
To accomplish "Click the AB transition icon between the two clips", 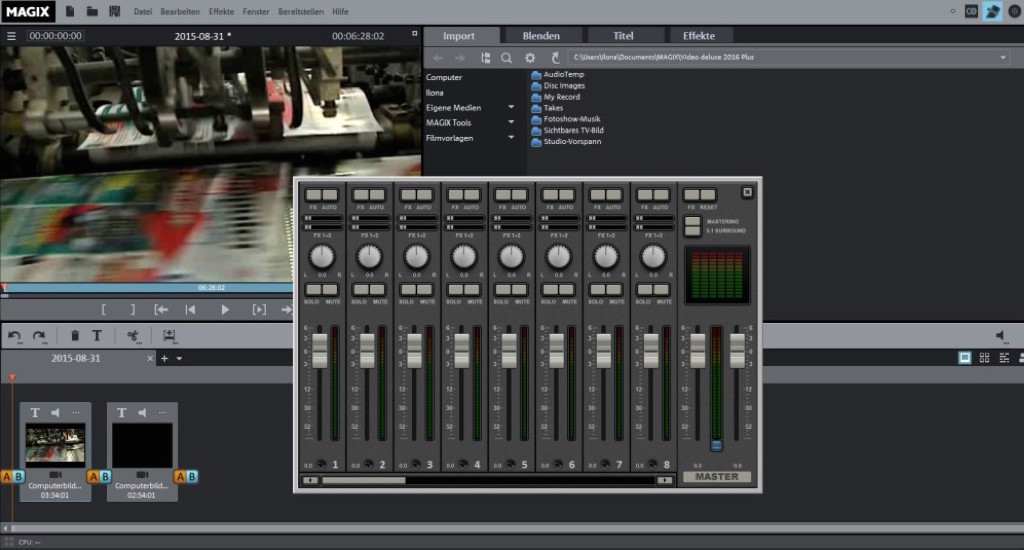I will pyautogui.click(x=99, y=477).
